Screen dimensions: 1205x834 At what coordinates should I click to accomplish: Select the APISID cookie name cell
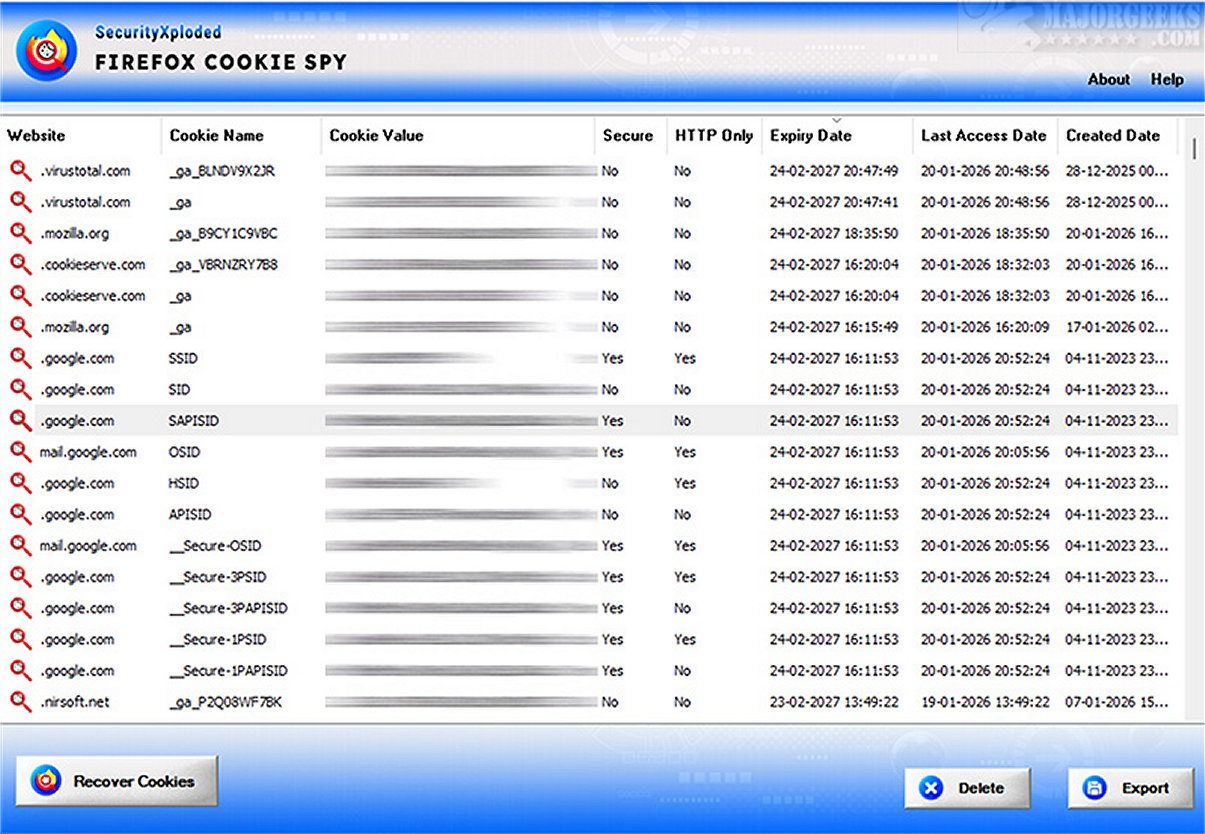[x=190, y=515]
